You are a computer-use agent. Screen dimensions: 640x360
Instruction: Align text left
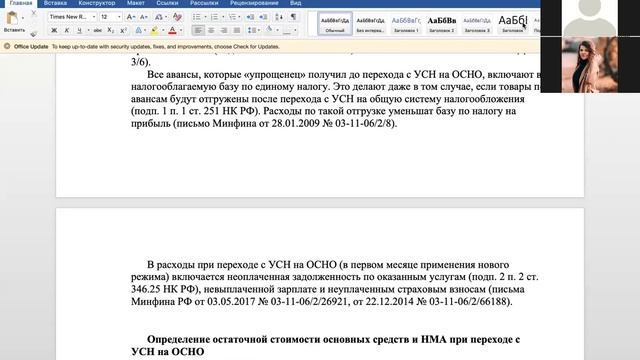[x=198, y=30]
